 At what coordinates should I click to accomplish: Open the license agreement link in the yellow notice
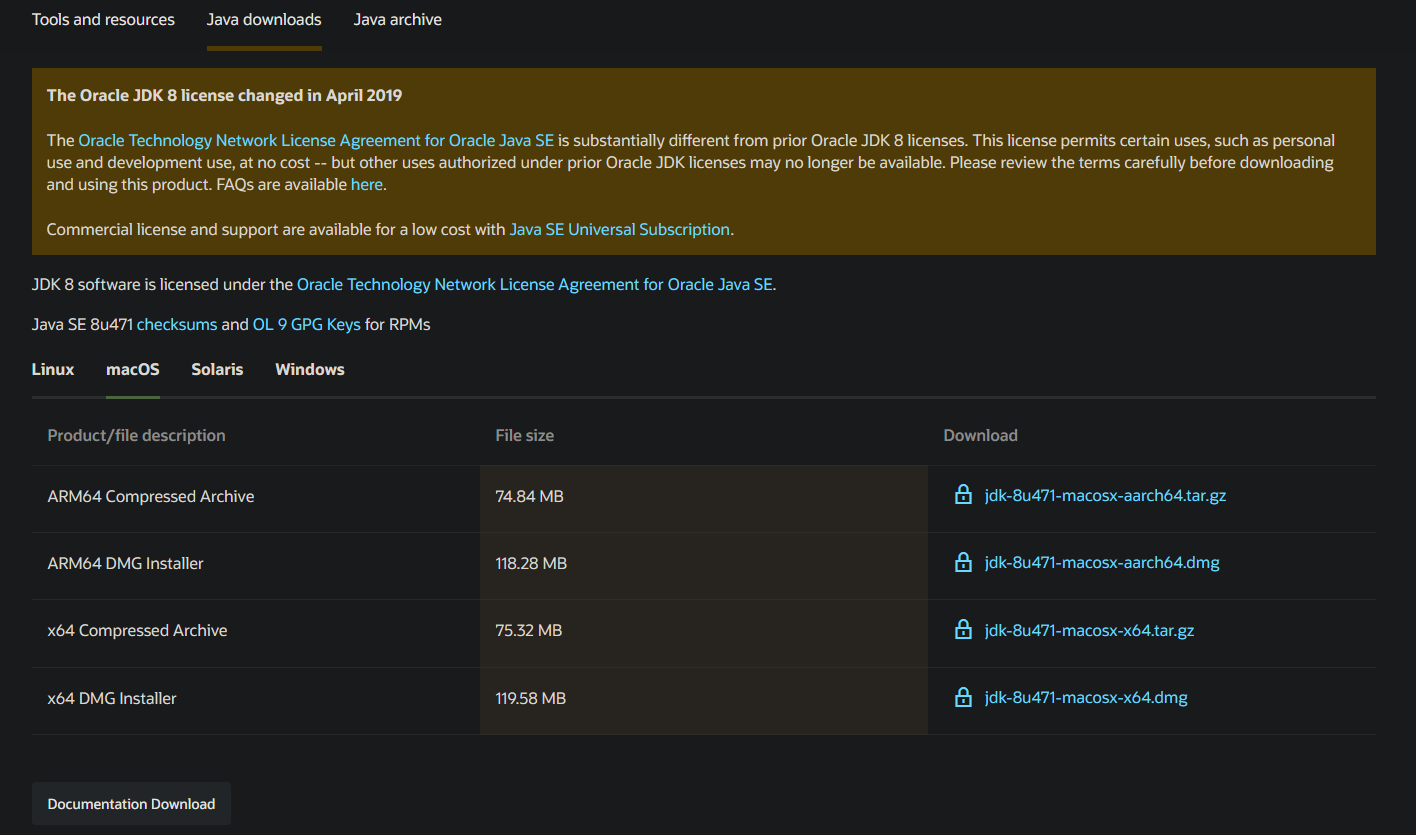[x=316, y=141]
